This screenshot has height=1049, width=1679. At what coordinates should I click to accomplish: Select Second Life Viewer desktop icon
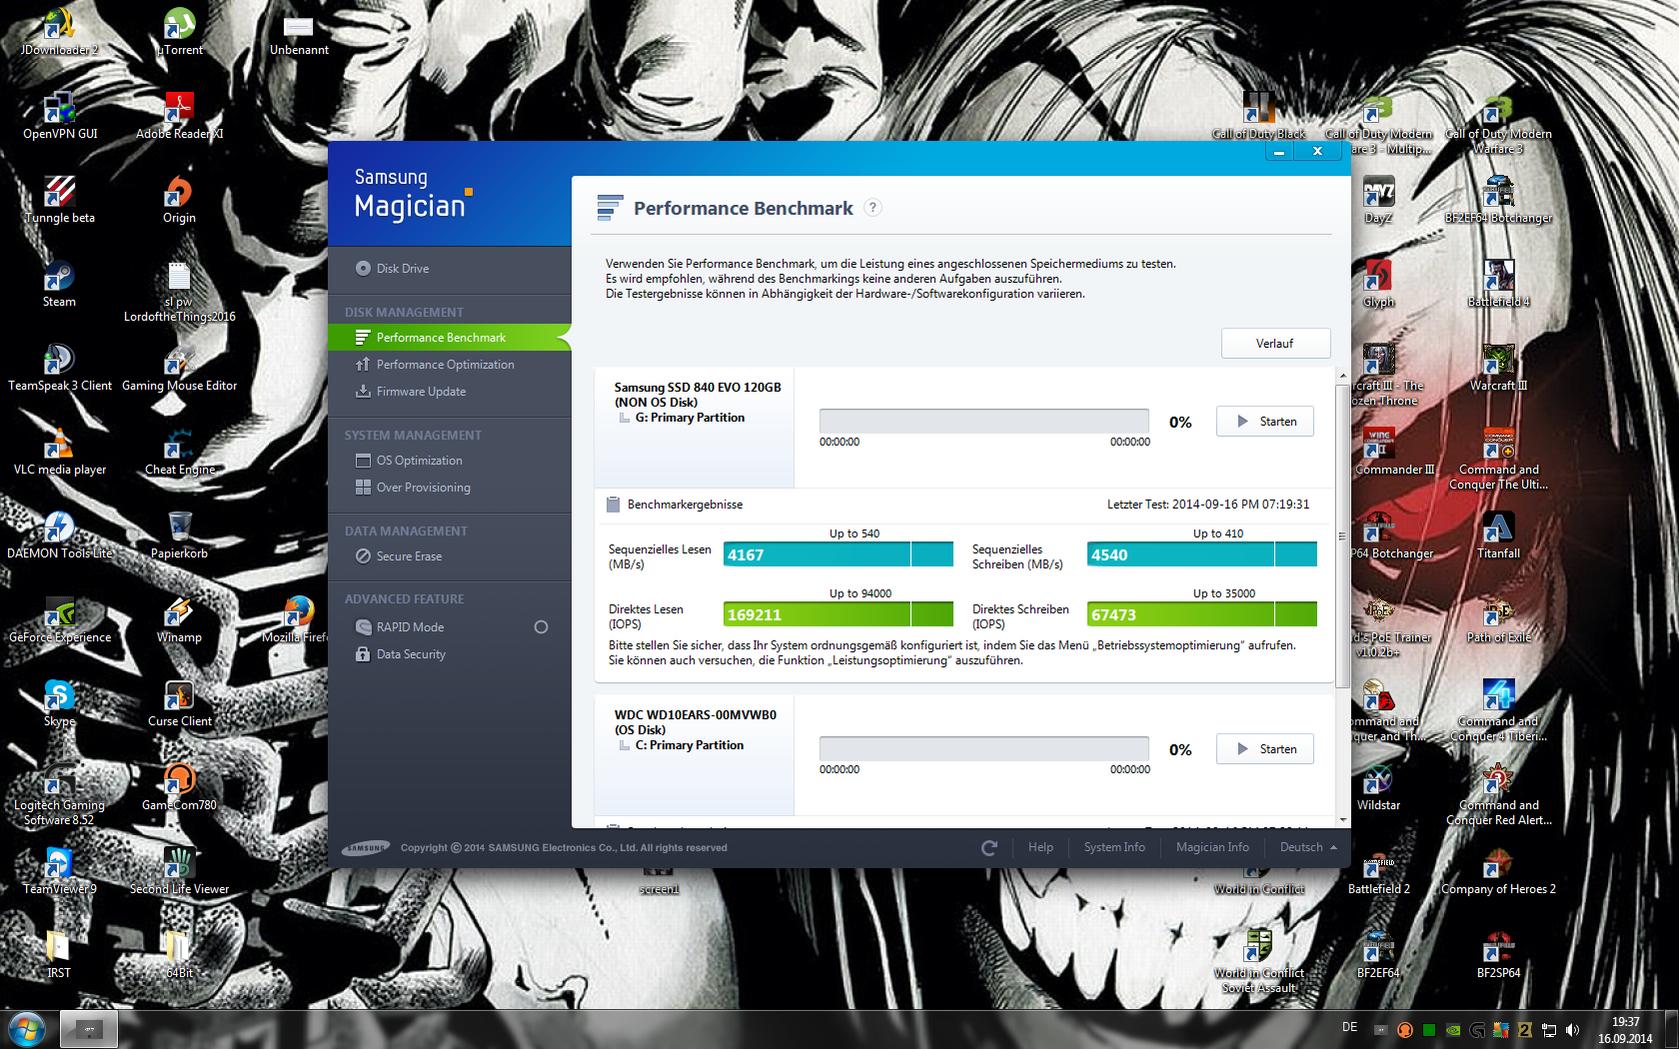click(179, 872)
